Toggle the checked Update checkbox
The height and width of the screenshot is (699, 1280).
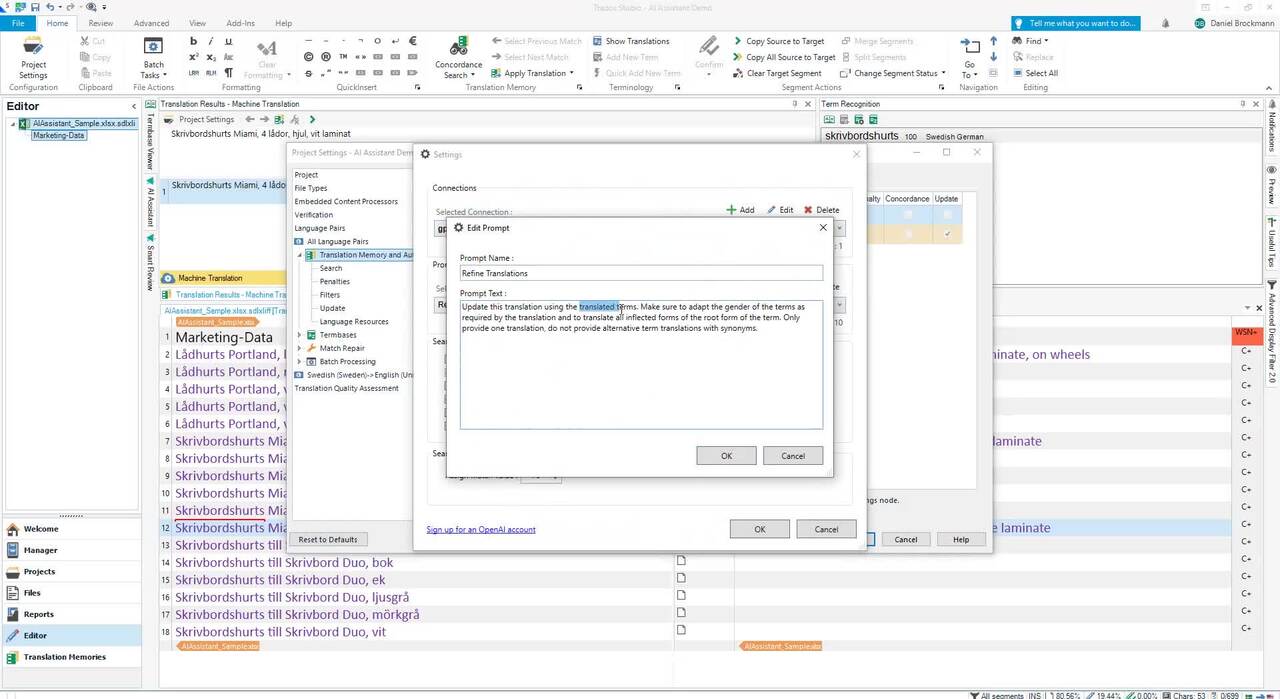click(x=946, y=233)
